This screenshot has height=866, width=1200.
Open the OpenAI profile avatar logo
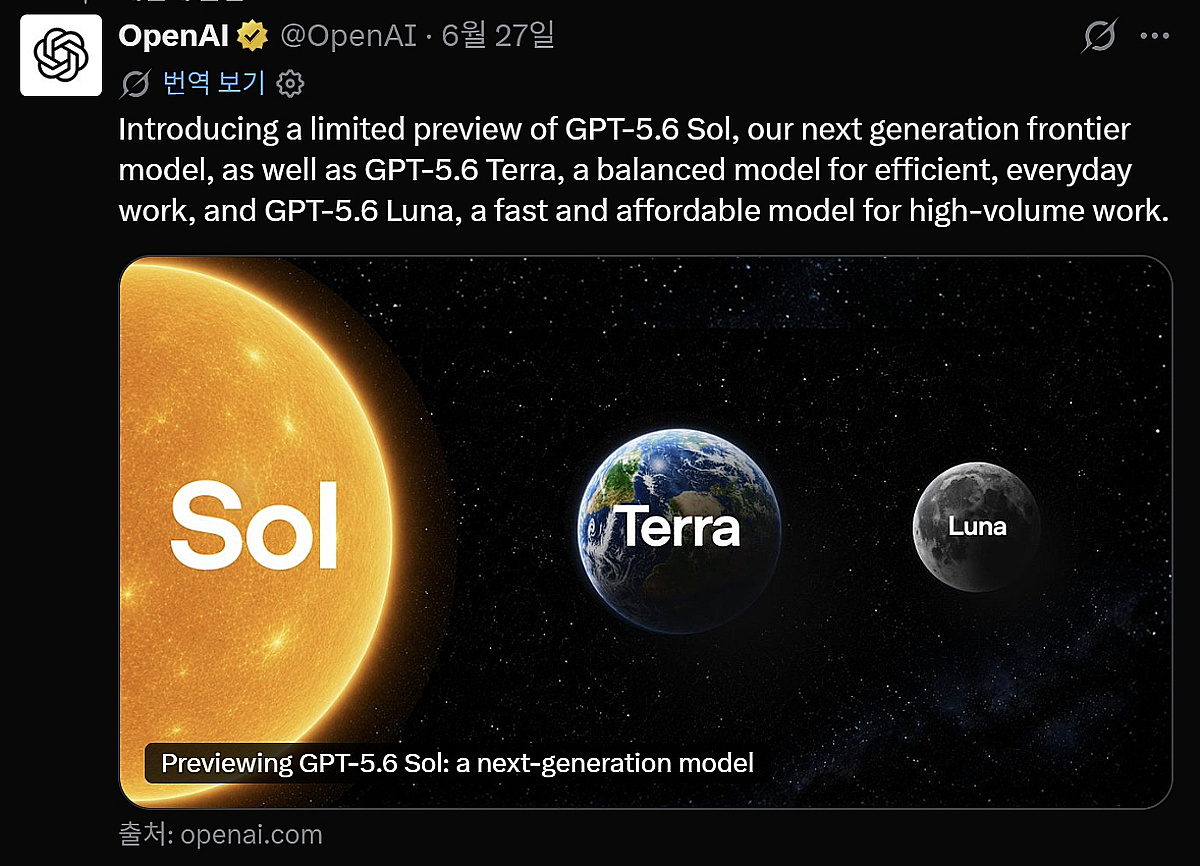point(61,55)
